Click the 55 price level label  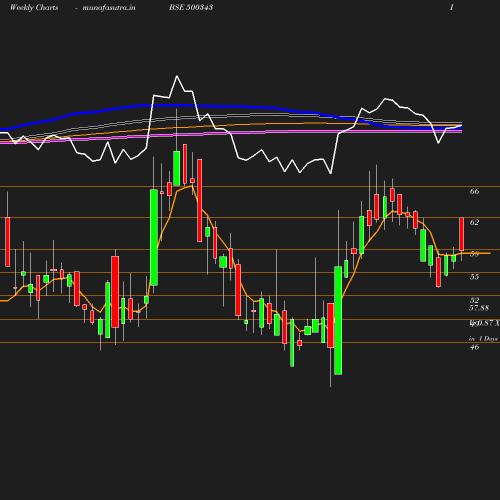[x=474, y=277]
